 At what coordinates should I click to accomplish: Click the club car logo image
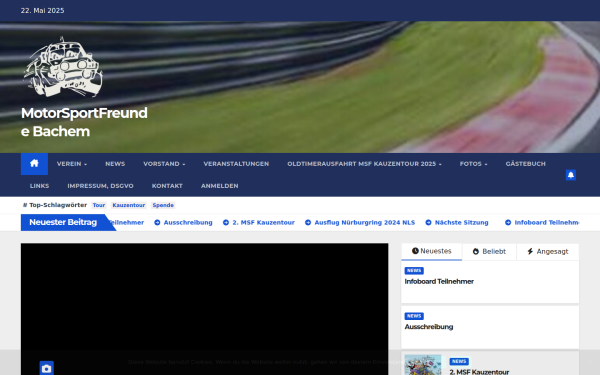63,67
